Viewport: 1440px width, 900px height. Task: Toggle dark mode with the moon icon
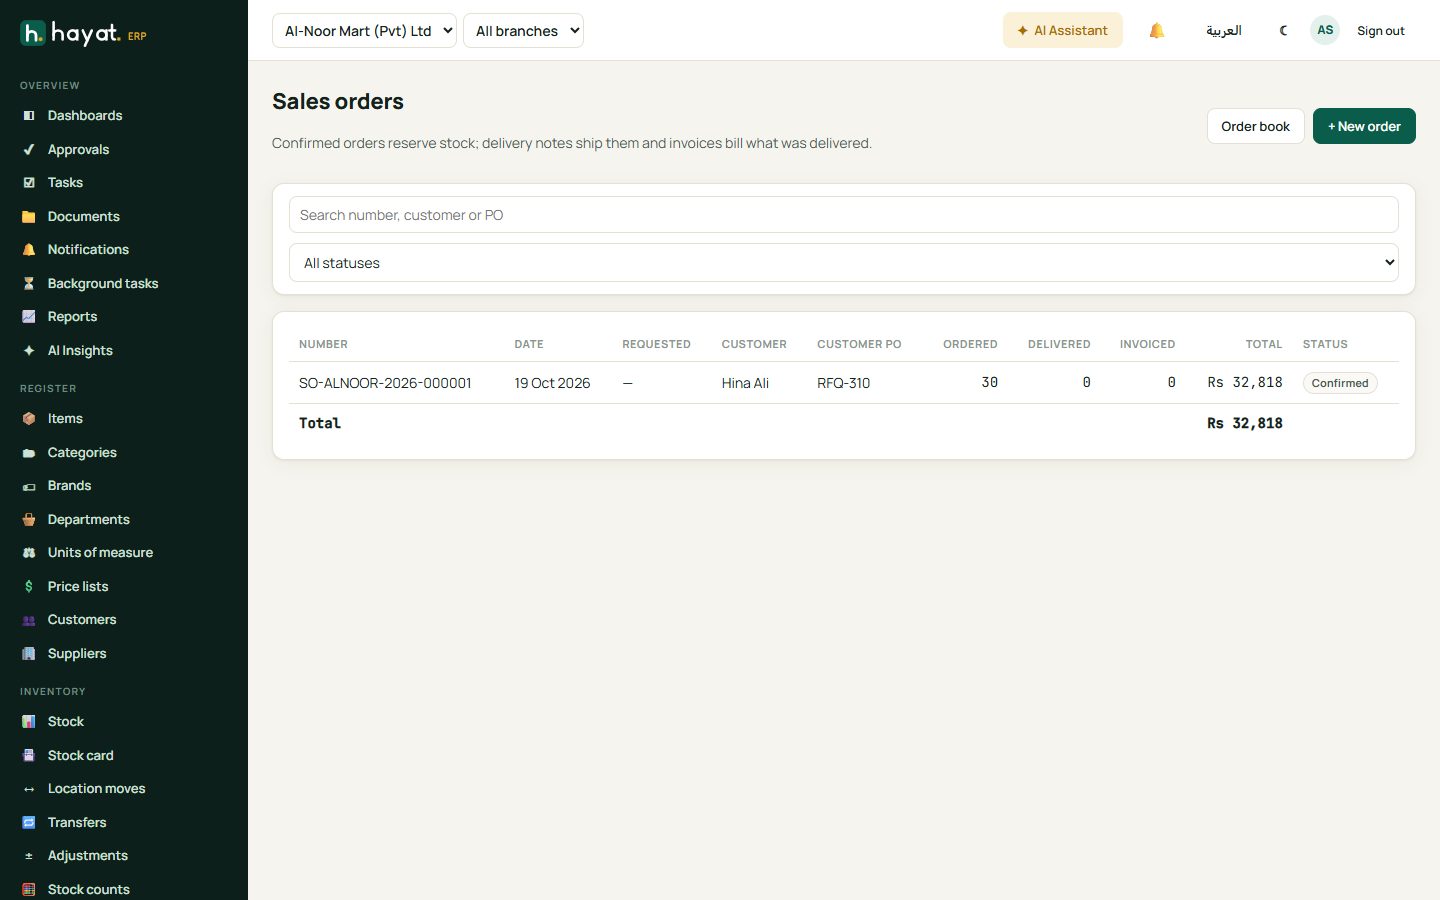tap(1283, 31)
